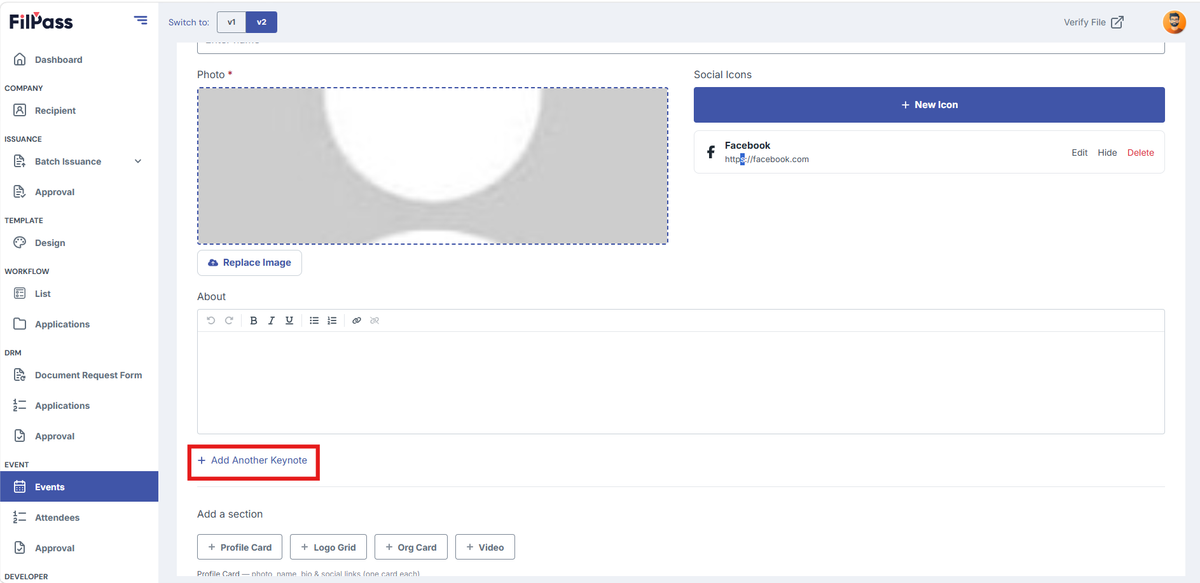Click the Event Approval icon

tap(20, 549)
